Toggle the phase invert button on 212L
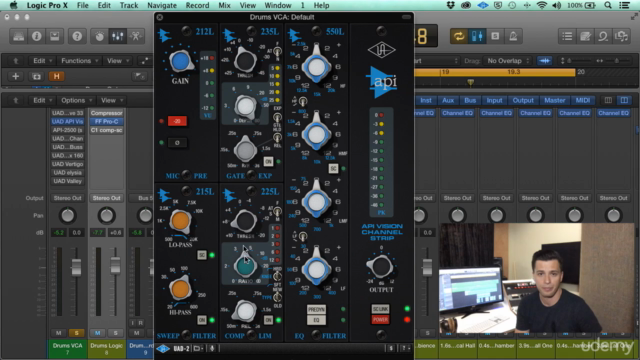 click(x=177, y=142)
